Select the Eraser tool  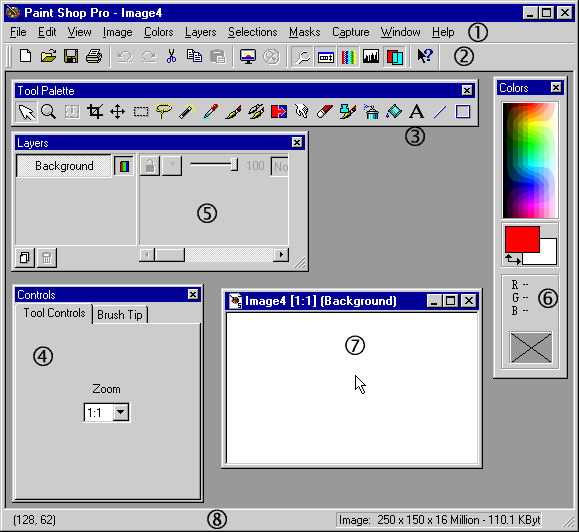[325, 112]
